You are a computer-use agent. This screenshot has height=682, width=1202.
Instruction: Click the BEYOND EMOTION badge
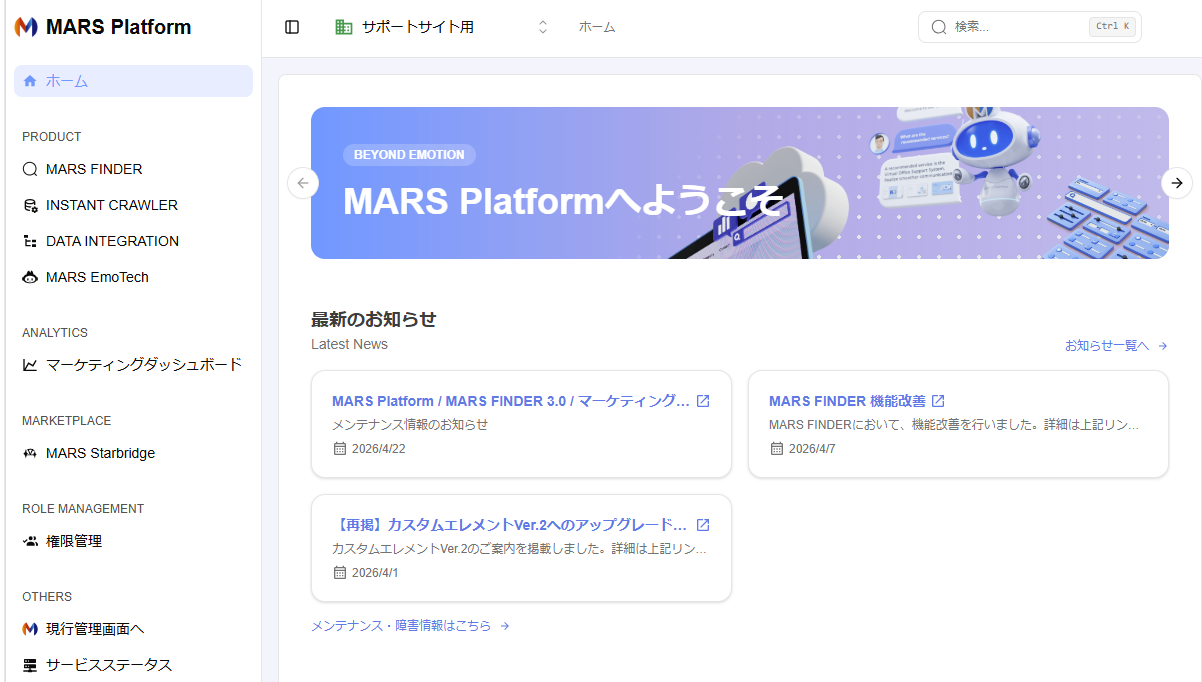click(x=409, y=155)
